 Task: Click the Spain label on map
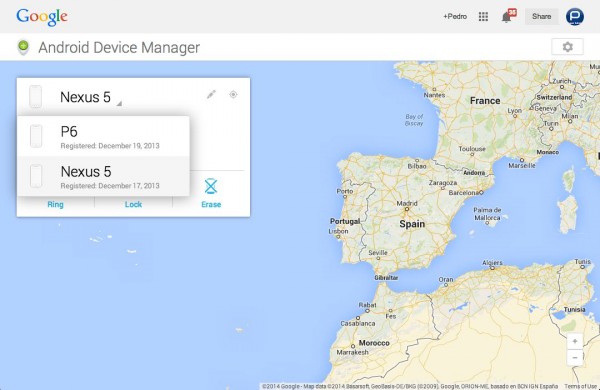[x=412, y=224]
